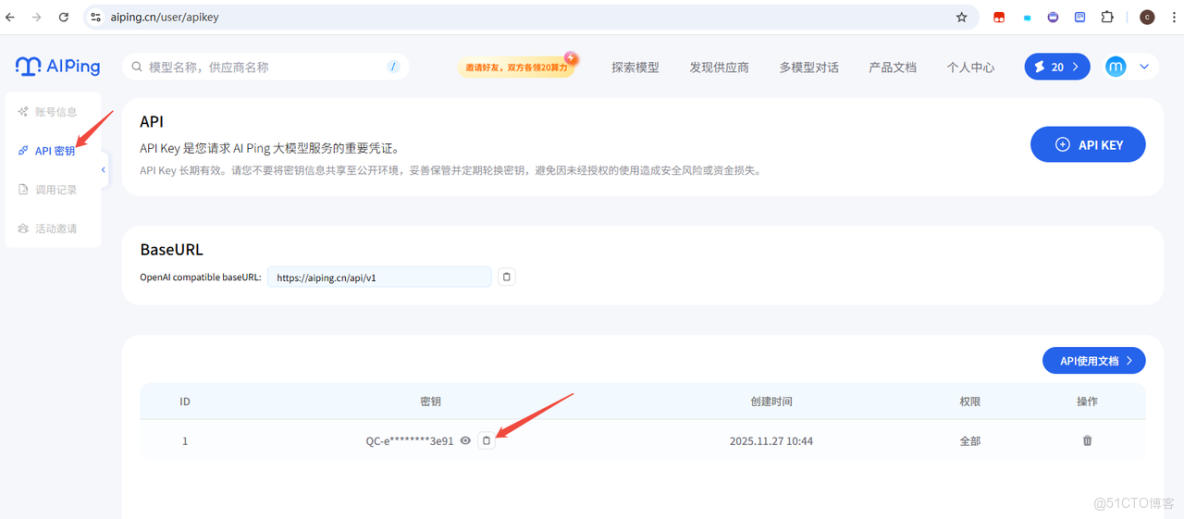Open 产品文档 in top navigation

(x=893, y=67)
